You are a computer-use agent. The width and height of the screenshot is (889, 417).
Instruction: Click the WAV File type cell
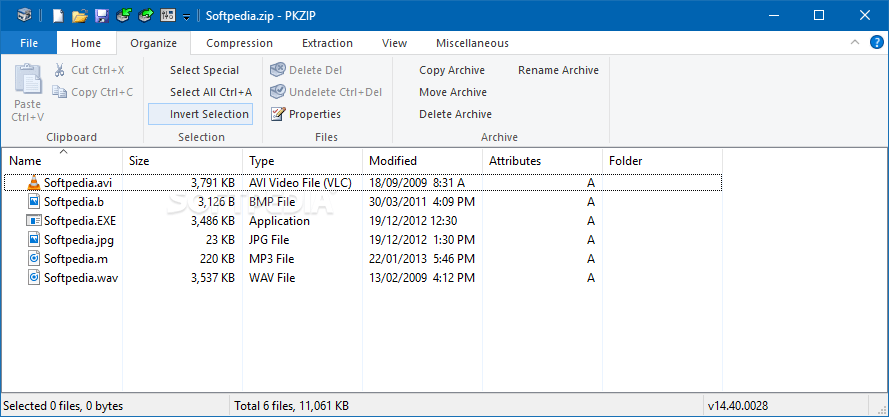(272, 278)
